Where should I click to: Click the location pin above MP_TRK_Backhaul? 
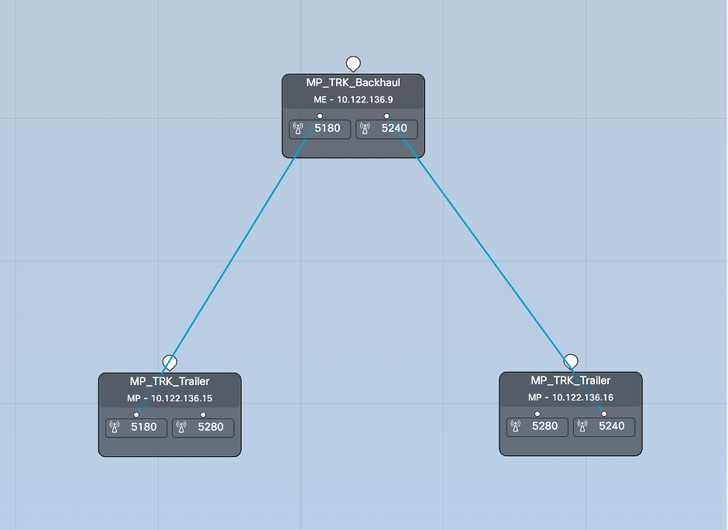coord(353,64)
